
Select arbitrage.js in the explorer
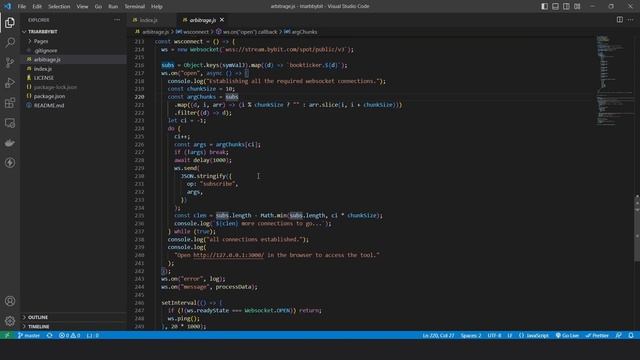(47, 60)
